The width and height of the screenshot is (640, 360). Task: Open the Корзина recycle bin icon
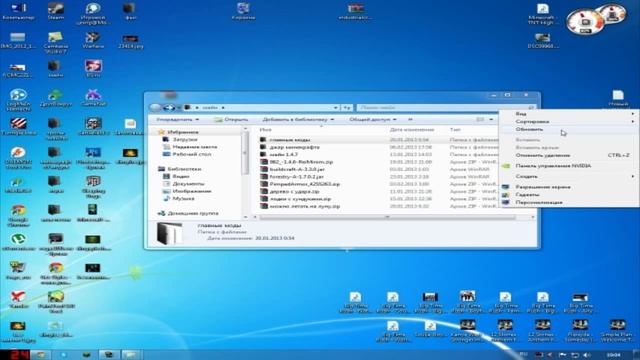[x=243, y=11]
